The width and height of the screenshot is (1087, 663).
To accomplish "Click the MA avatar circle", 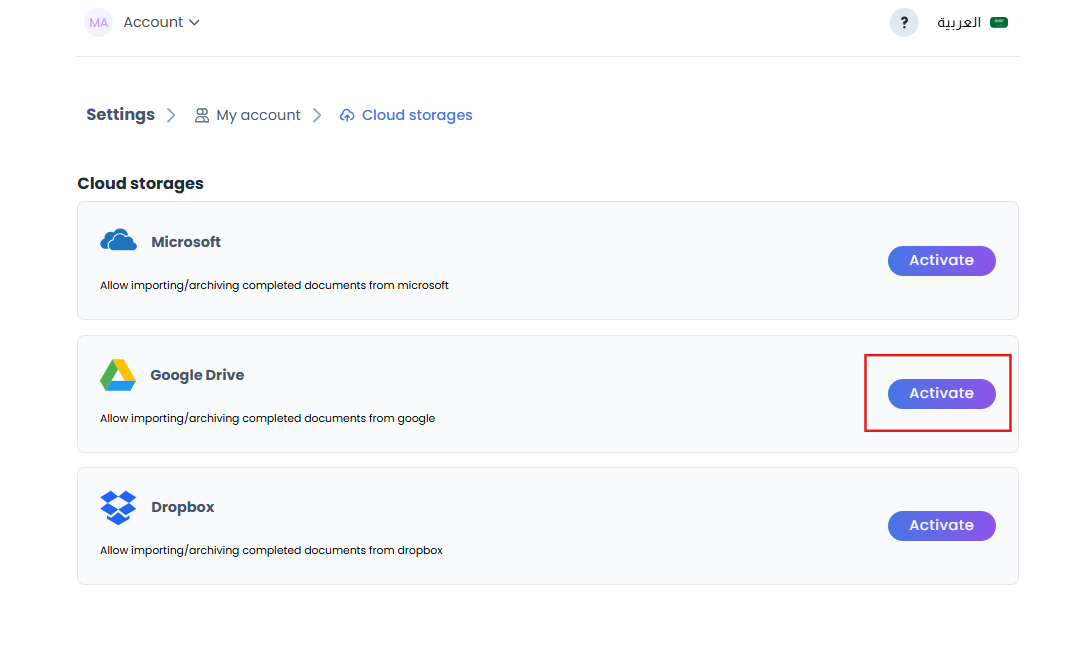I will [x=98, y=23].
